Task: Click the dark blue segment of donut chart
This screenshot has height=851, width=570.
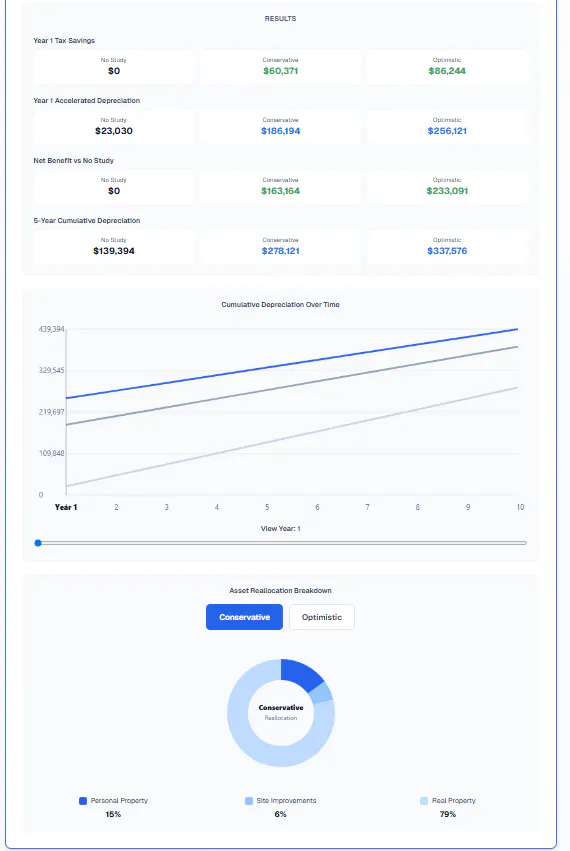Action: (x=301, y=674)
